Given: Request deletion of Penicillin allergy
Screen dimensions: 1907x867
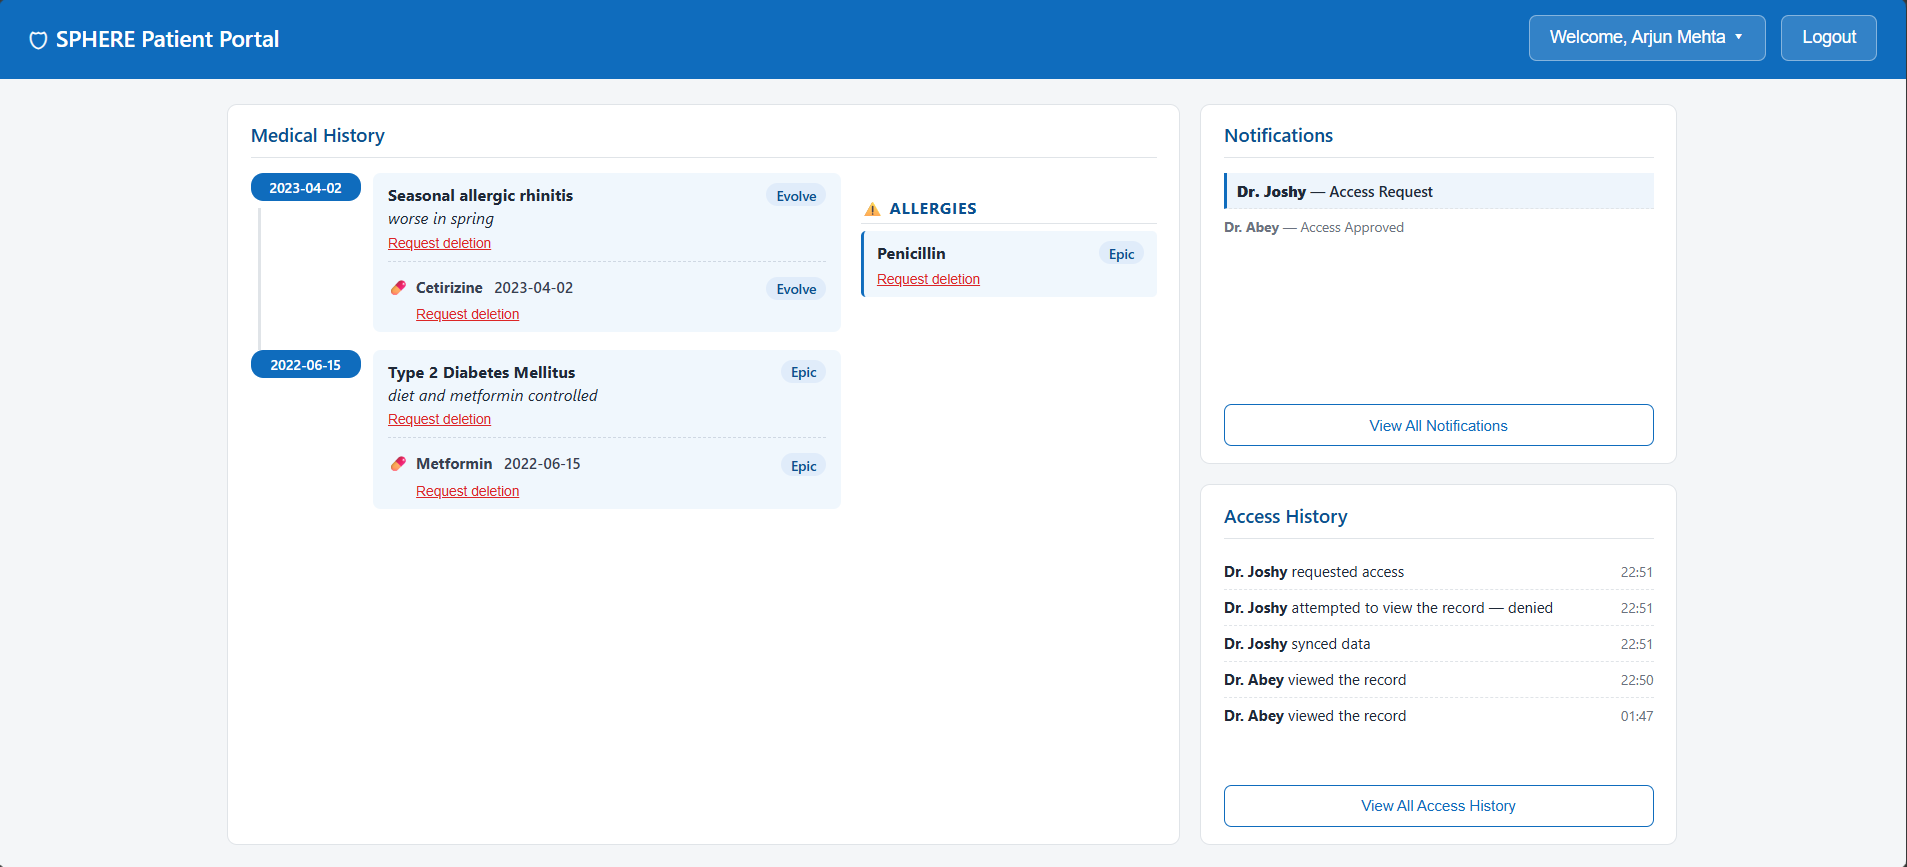Looking at the screenshot, I should tap(928, 279).
